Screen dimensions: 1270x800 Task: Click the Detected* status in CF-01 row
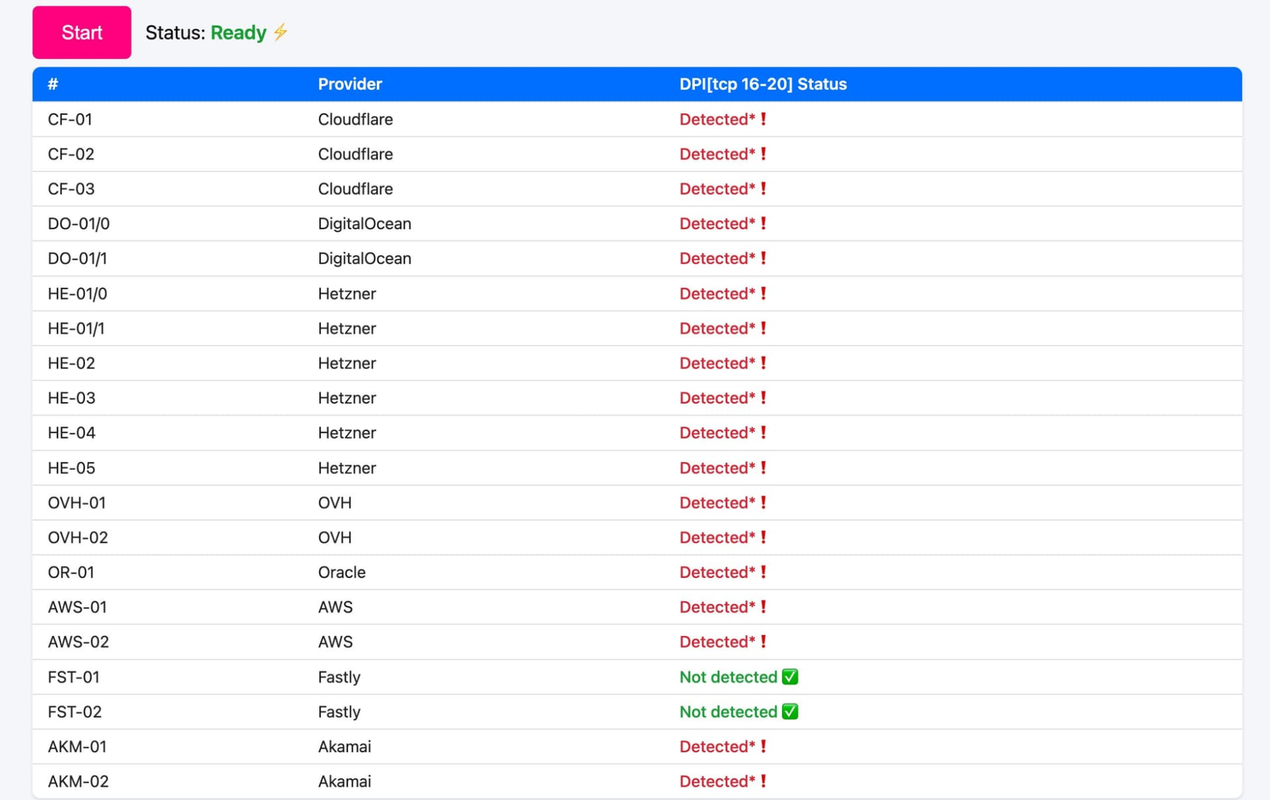[717, 119]
